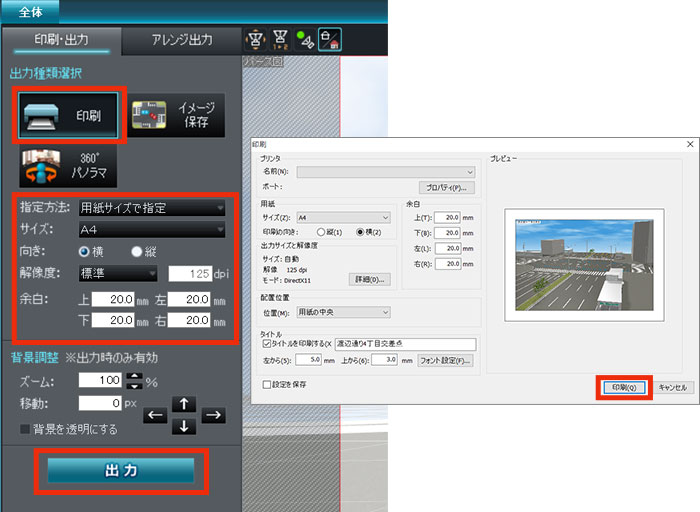Switch to the アレンジ出力 tab

tap(181, 40)
